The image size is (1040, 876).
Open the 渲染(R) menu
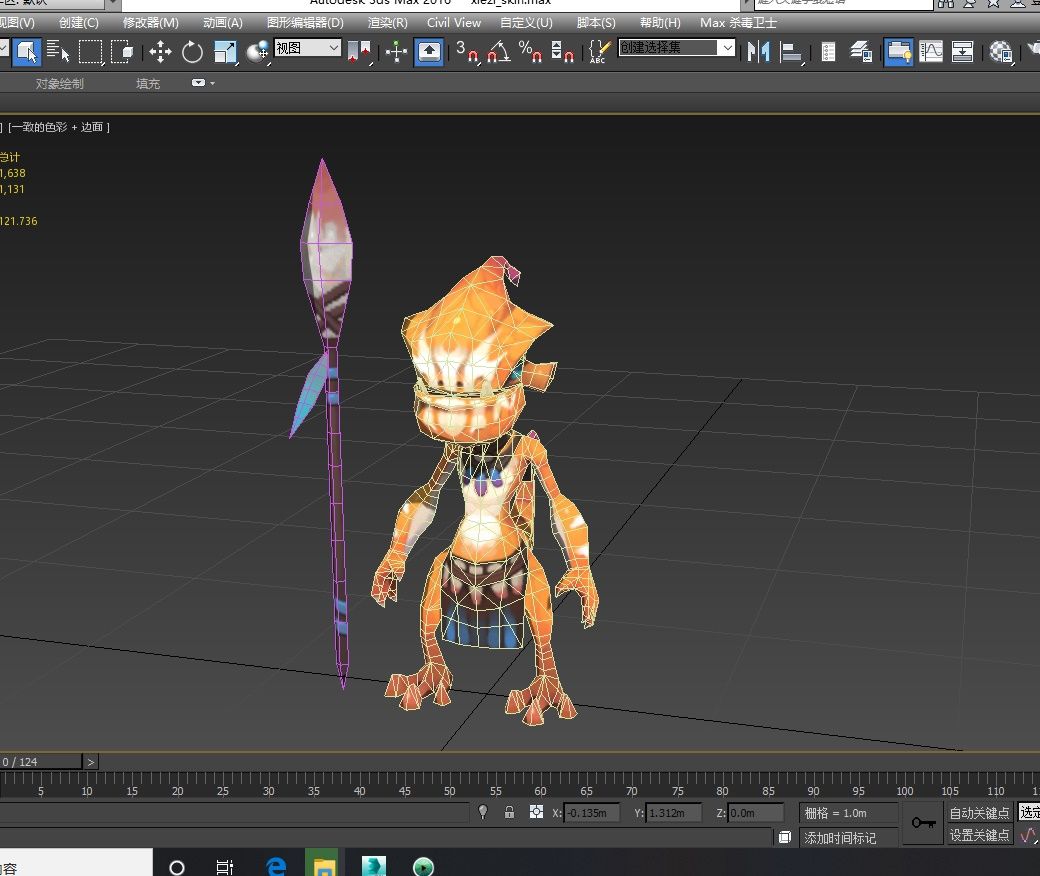[x=387, y=22]
